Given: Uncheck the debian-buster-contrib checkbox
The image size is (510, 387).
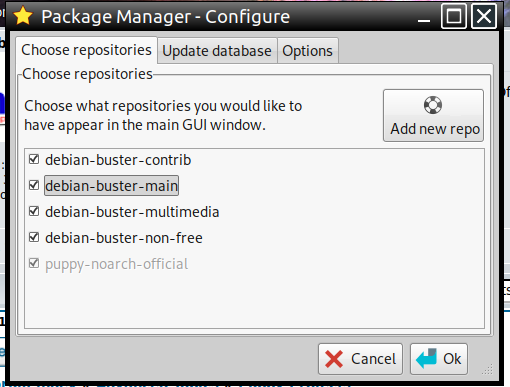Looking at the screenshot, I should point(34,159).
